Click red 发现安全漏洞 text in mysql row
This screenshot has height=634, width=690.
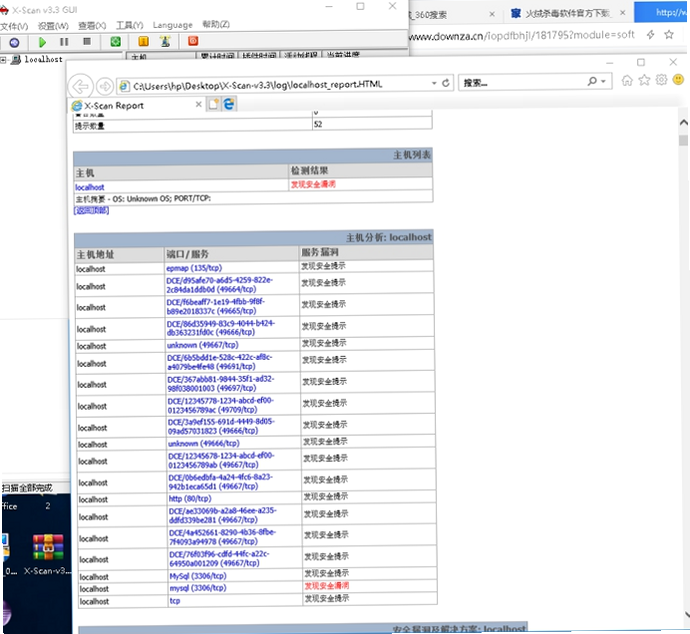coord(327,586)
